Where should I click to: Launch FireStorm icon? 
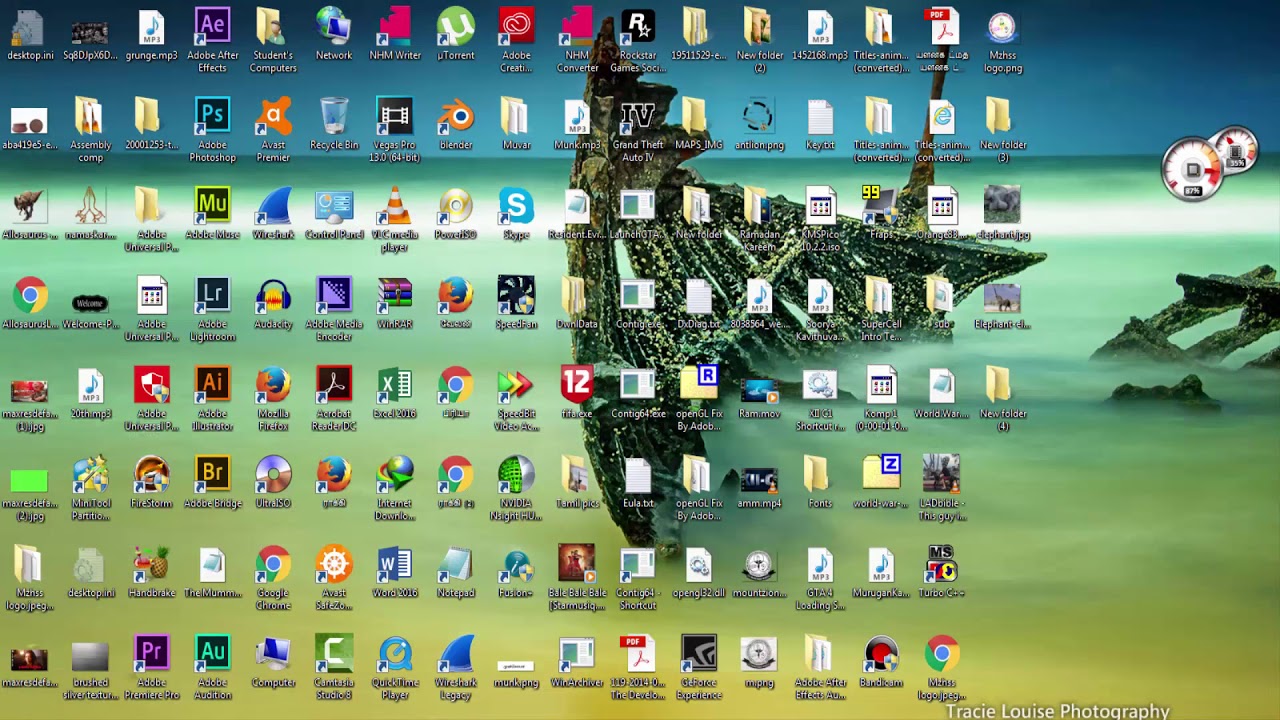click(x=151, y=482)
